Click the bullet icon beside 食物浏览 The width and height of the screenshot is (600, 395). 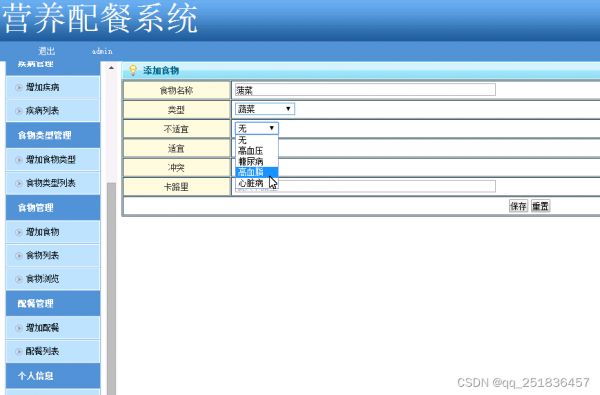coord(18,279)
